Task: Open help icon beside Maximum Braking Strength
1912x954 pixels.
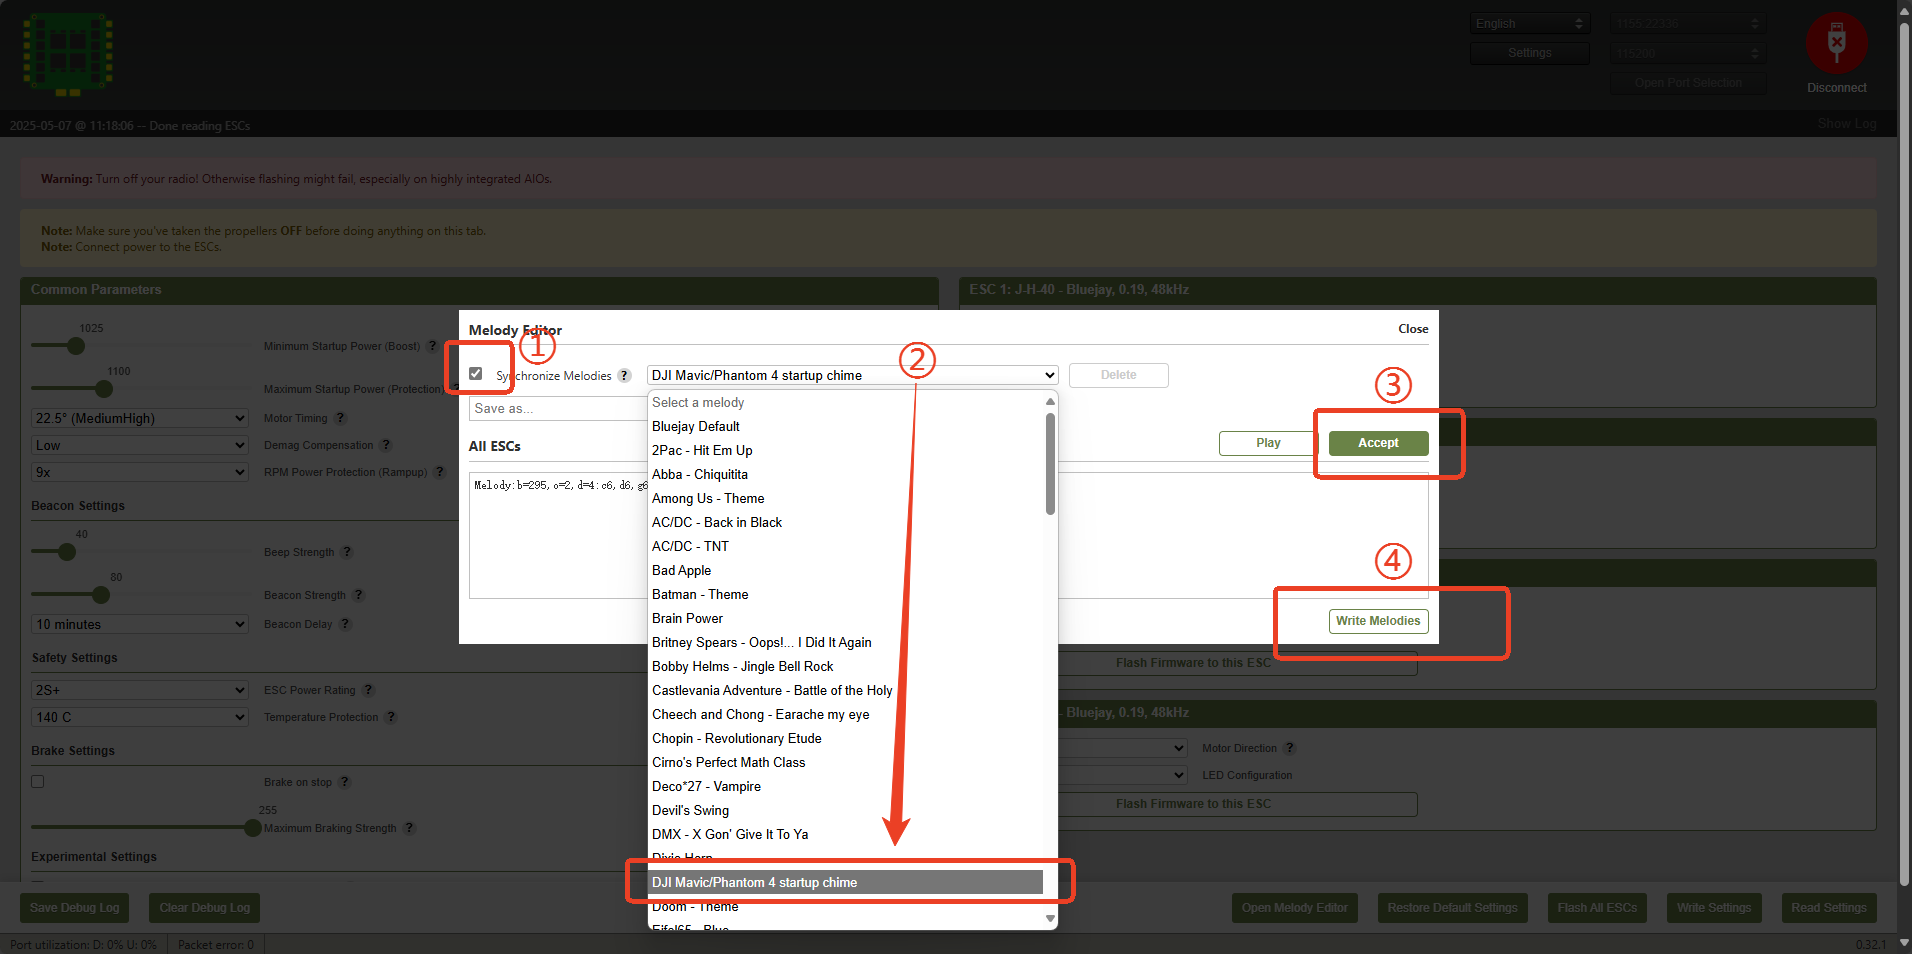Action: (x=409, y=828)
